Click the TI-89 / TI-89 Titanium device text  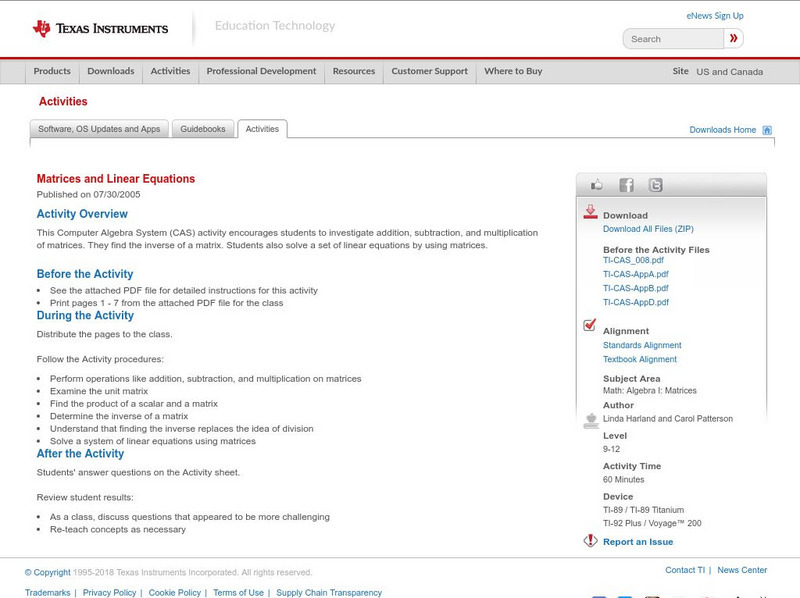643,510
